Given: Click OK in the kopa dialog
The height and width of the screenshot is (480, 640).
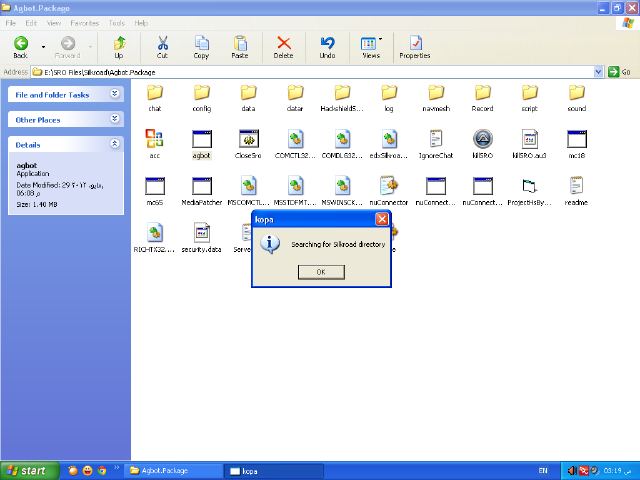Looking at the screenshot, I should point(320,272).
